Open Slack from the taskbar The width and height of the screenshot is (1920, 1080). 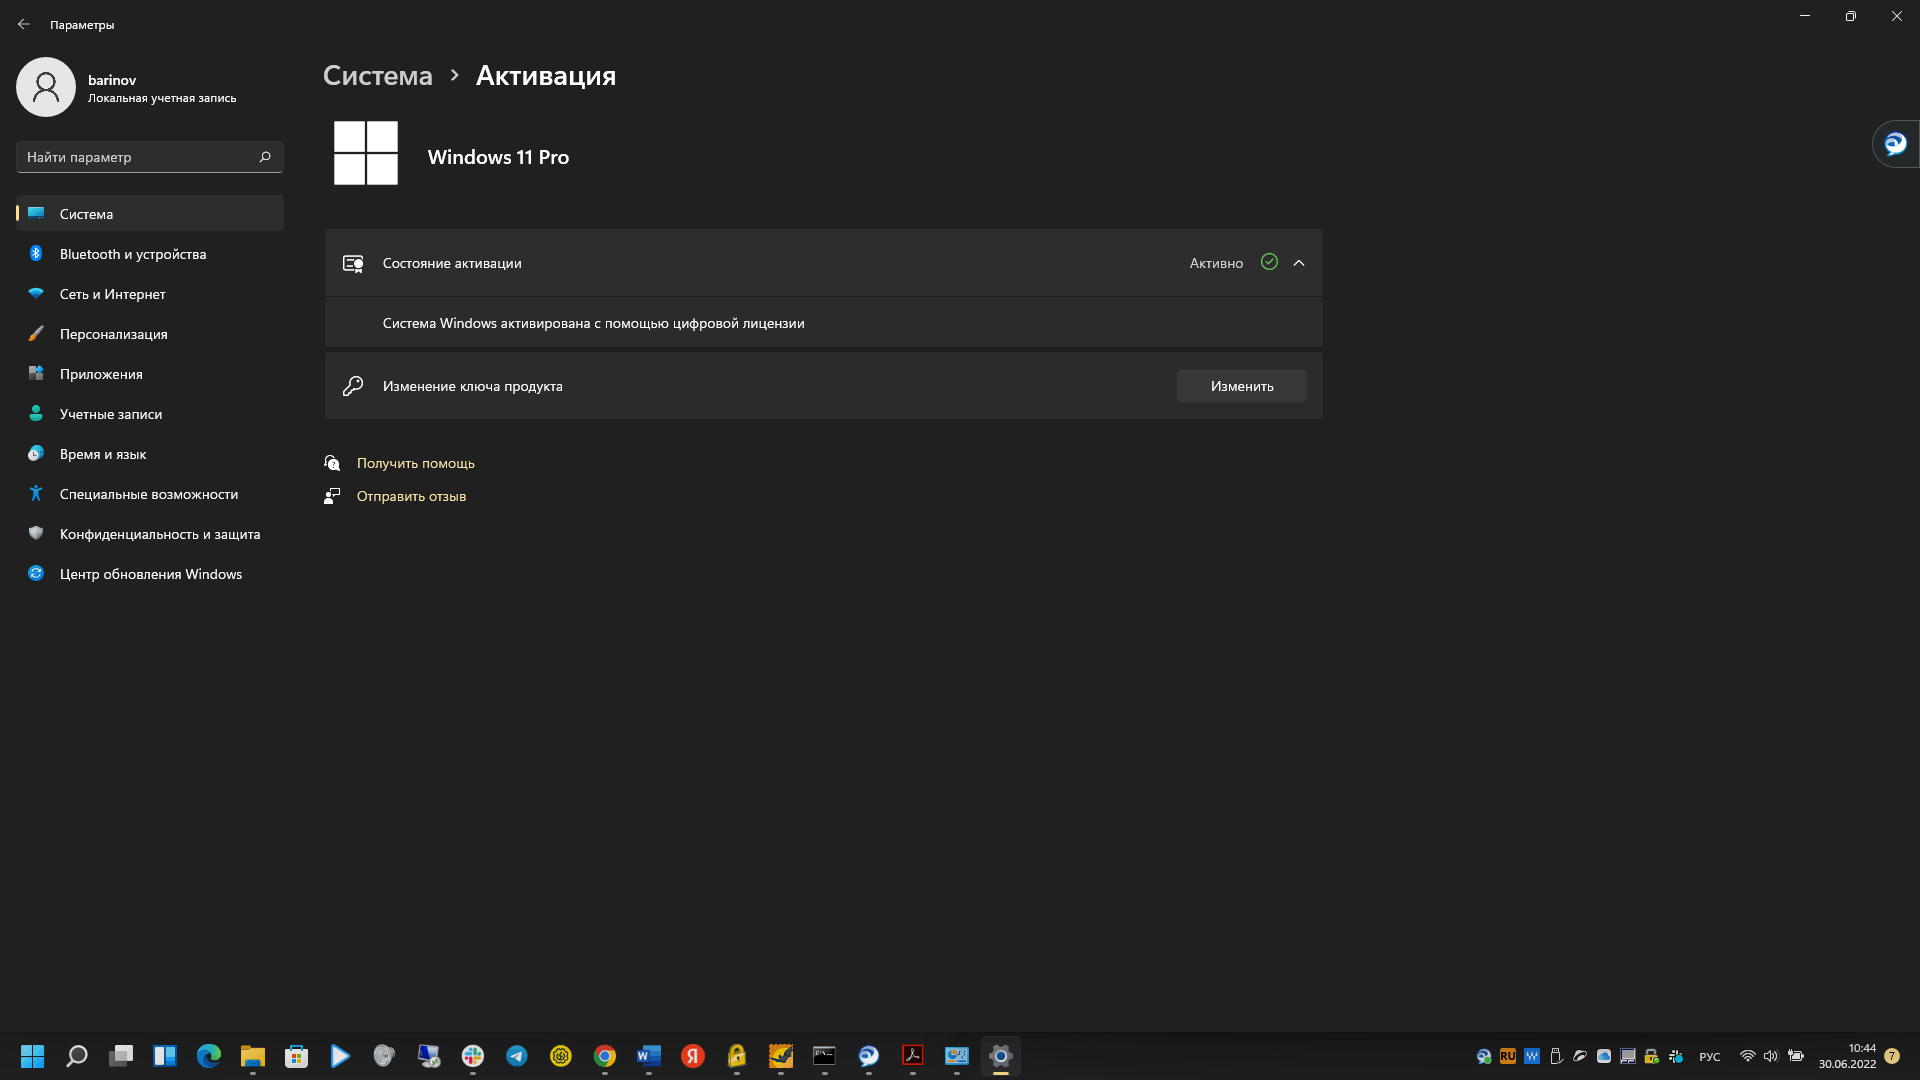coord(473,1056)
